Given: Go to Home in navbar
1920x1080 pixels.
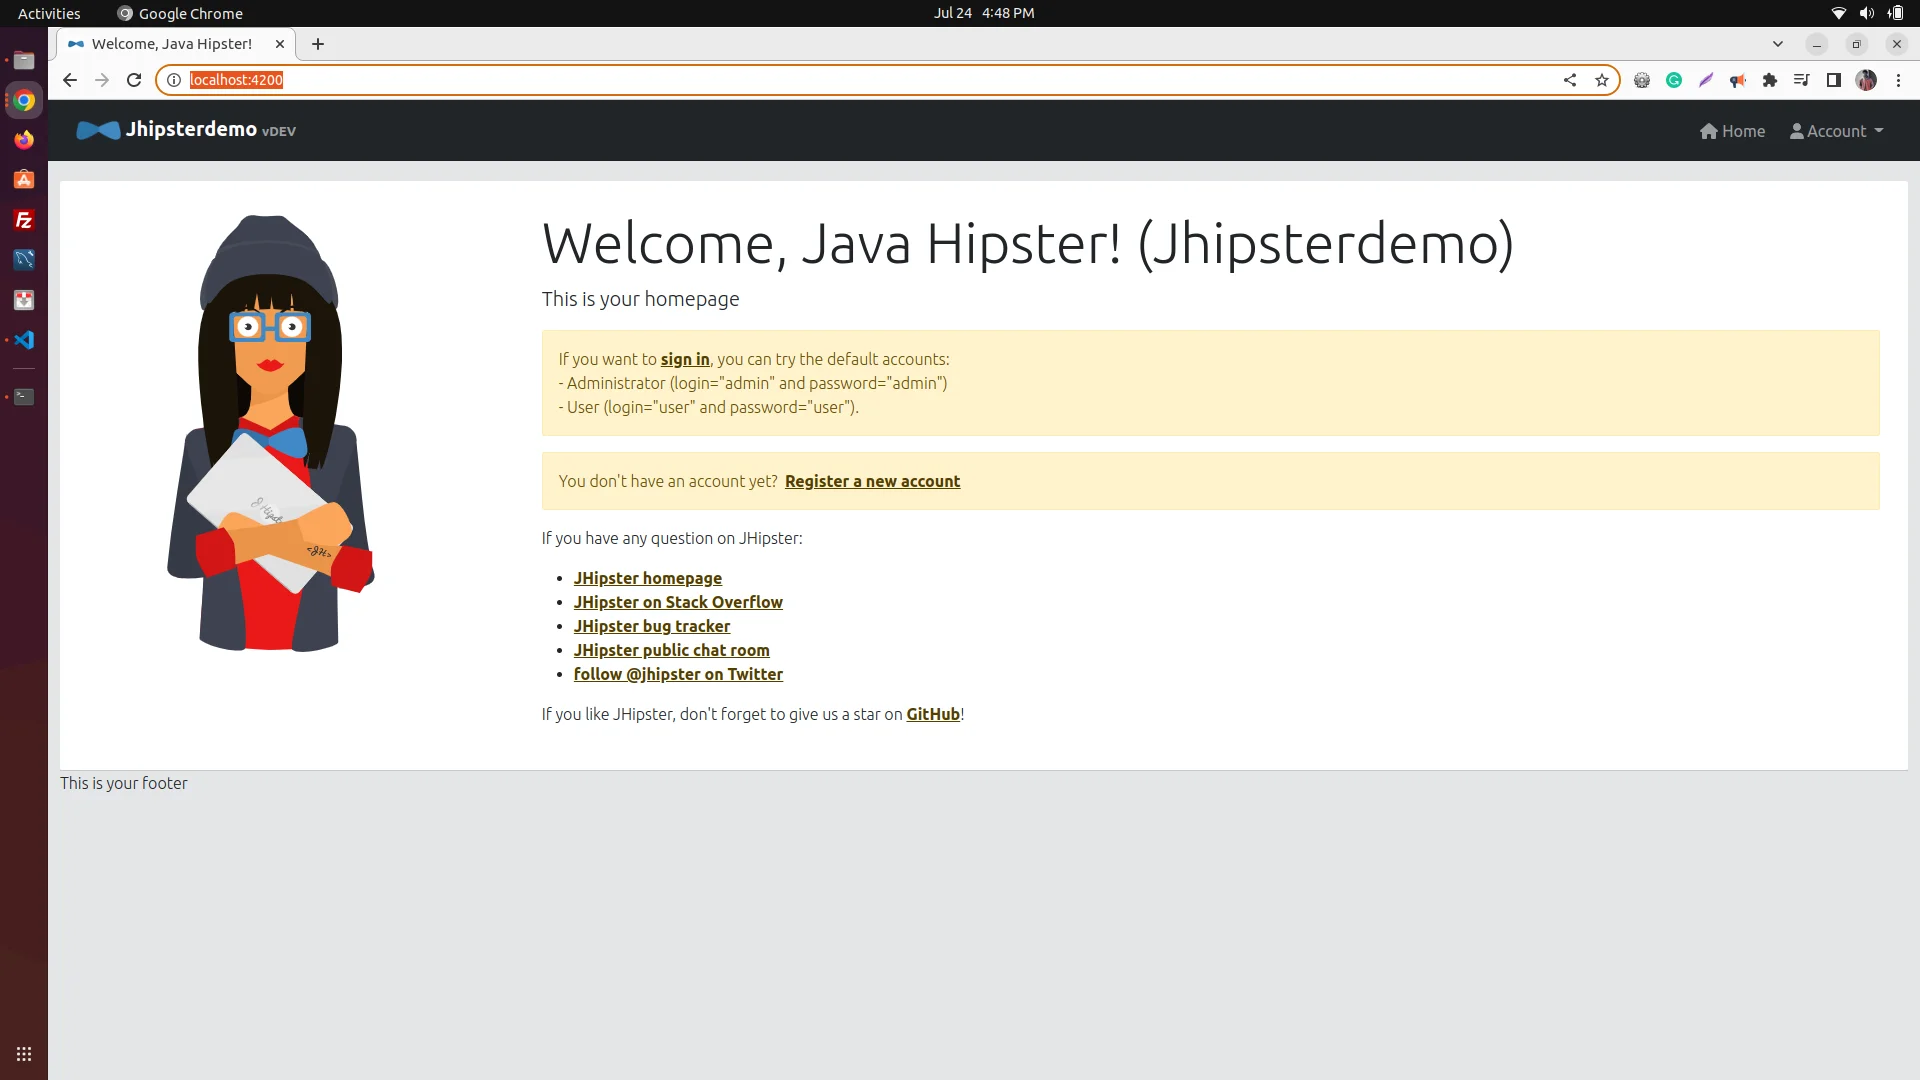Looking at the screenshot, I should point(1732,131).
